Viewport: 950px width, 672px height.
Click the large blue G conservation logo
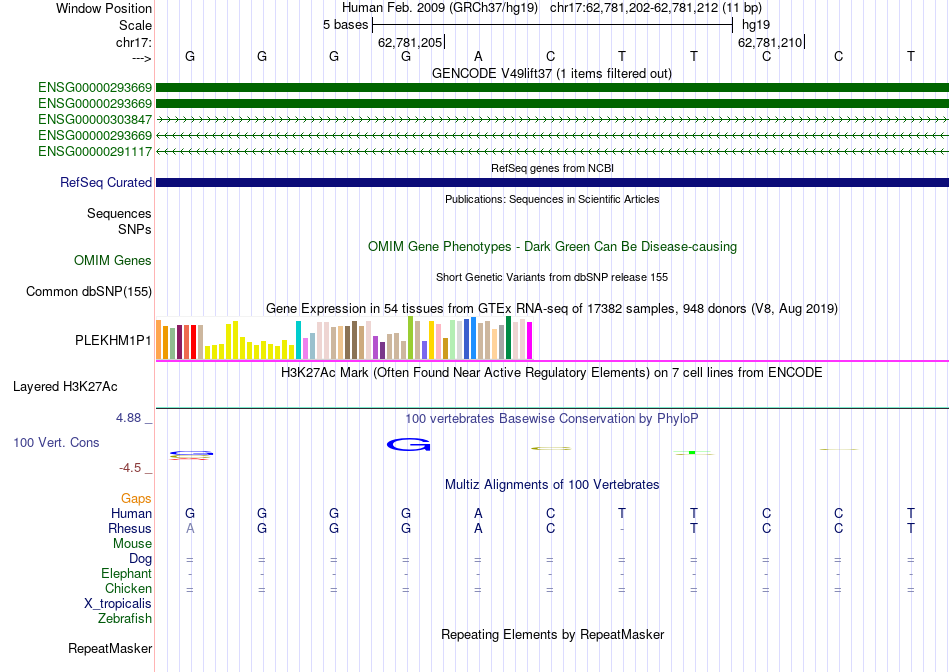pyautogui.click(x=408, y=445)
